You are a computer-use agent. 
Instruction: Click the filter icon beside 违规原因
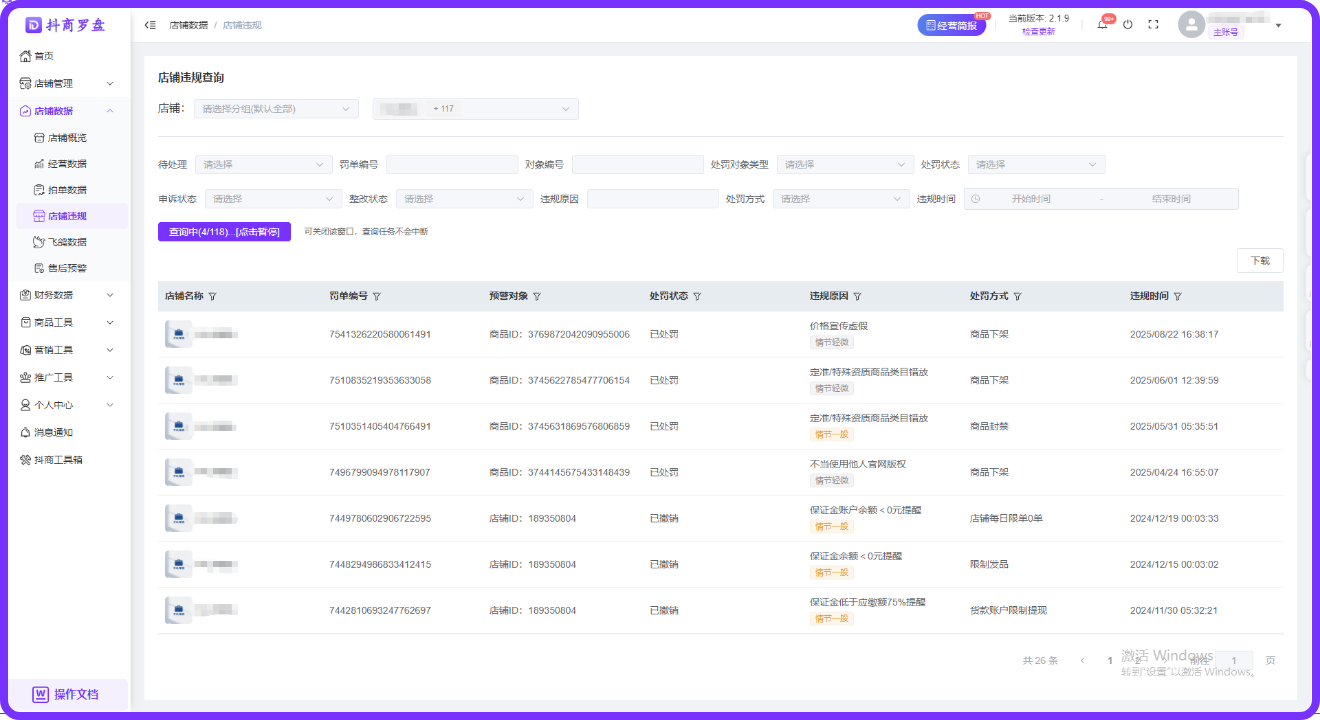click(x=858, y=297)
